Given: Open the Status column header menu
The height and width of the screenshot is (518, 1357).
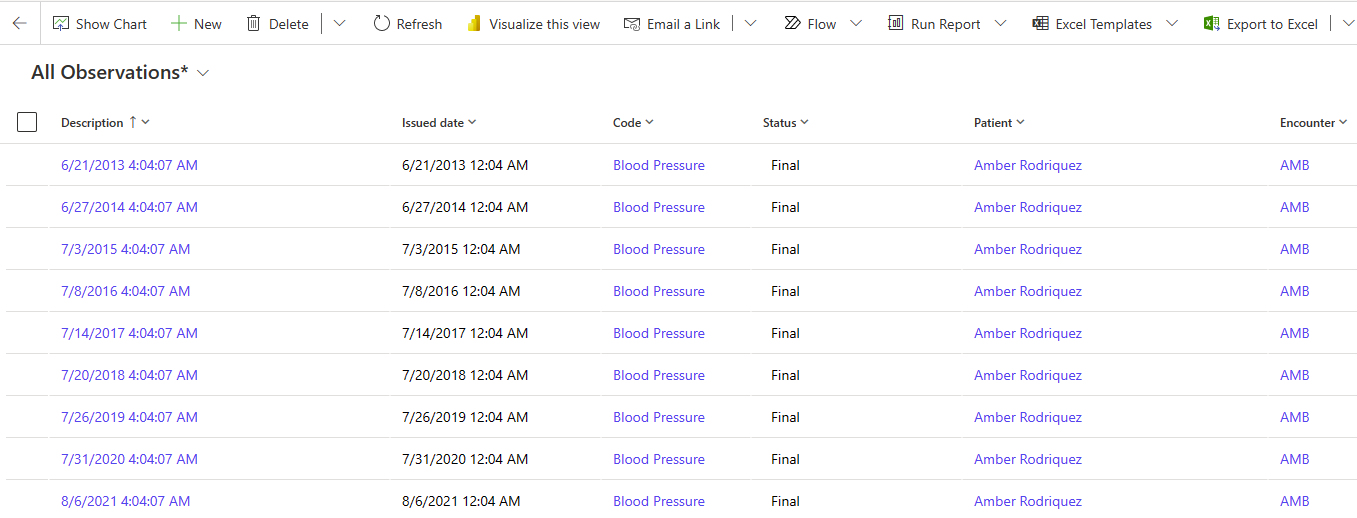Looking at the screenshot, I should [785, 123].
